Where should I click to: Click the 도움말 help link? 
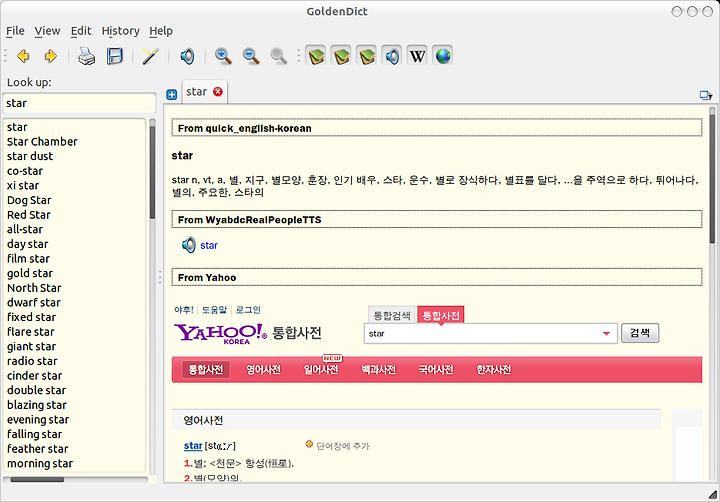coord(214,310)
